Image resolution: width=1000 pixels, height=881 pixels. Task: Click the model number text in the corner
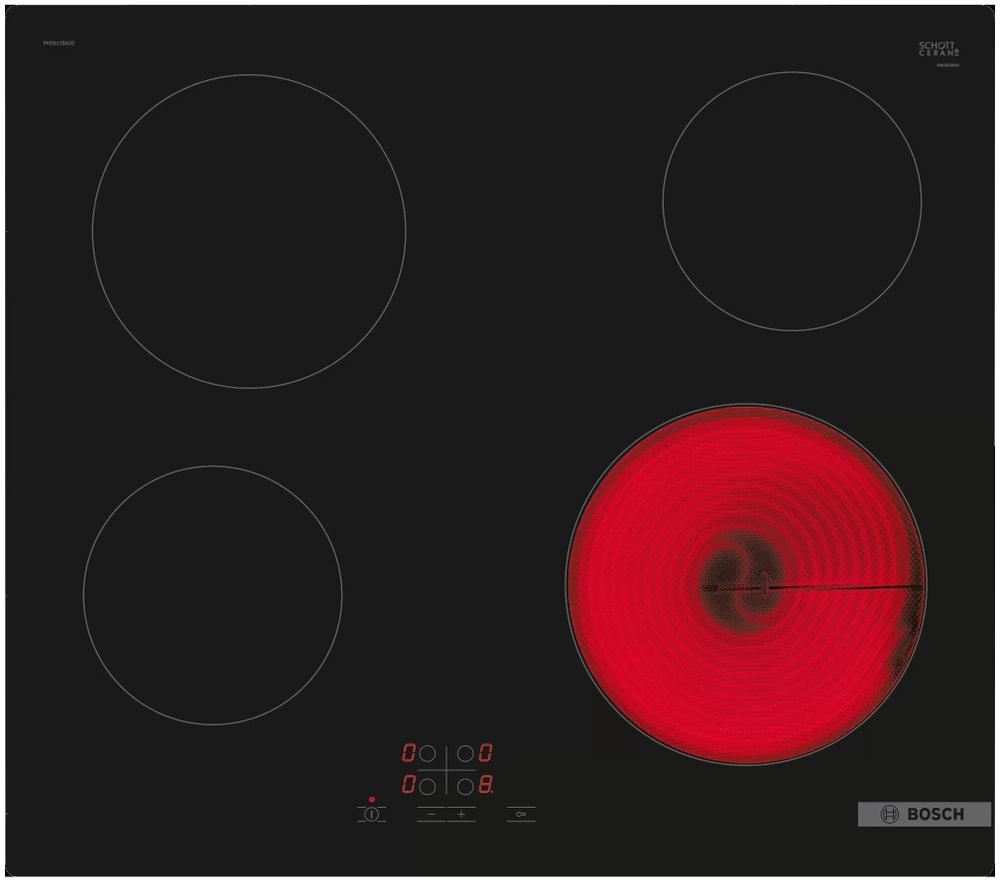click(x=59, y=43)
